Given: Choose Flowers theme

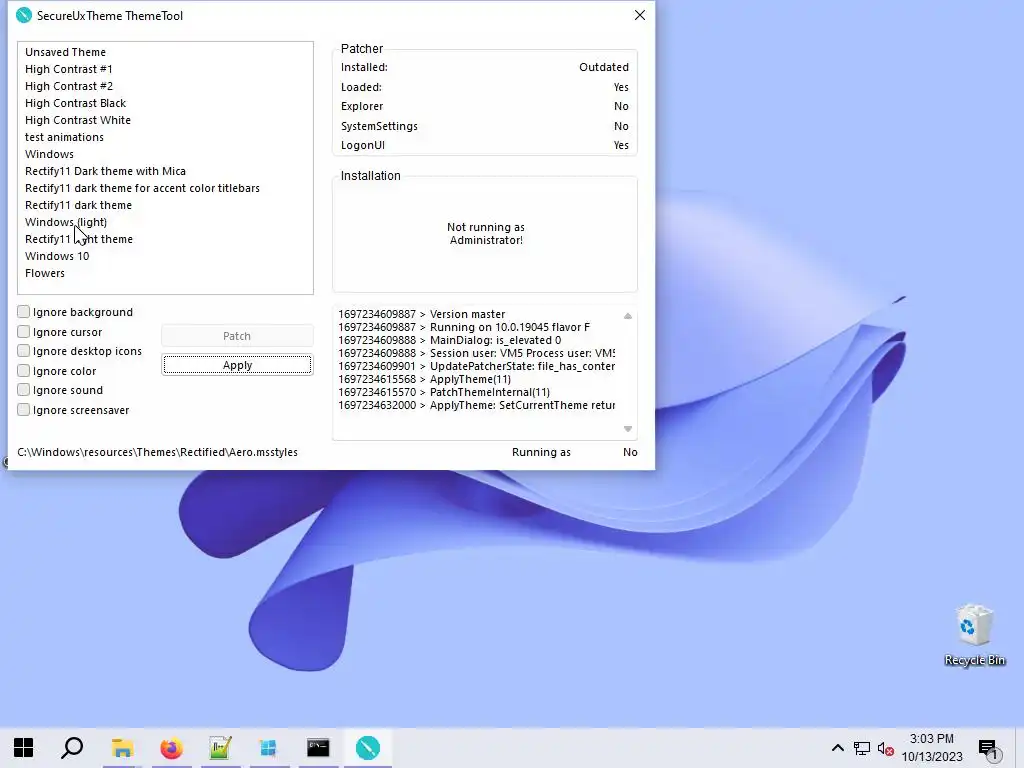Looking at the screenshot, I should 45,273.
